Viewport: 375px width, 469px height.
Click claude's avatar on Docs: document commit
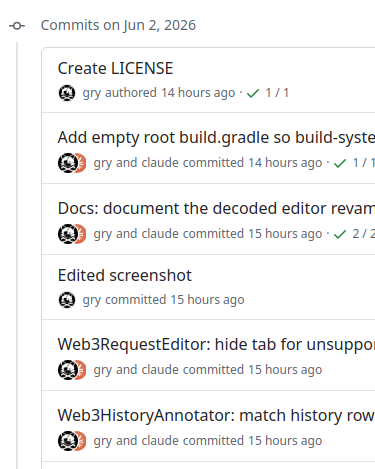coord(82,234)
